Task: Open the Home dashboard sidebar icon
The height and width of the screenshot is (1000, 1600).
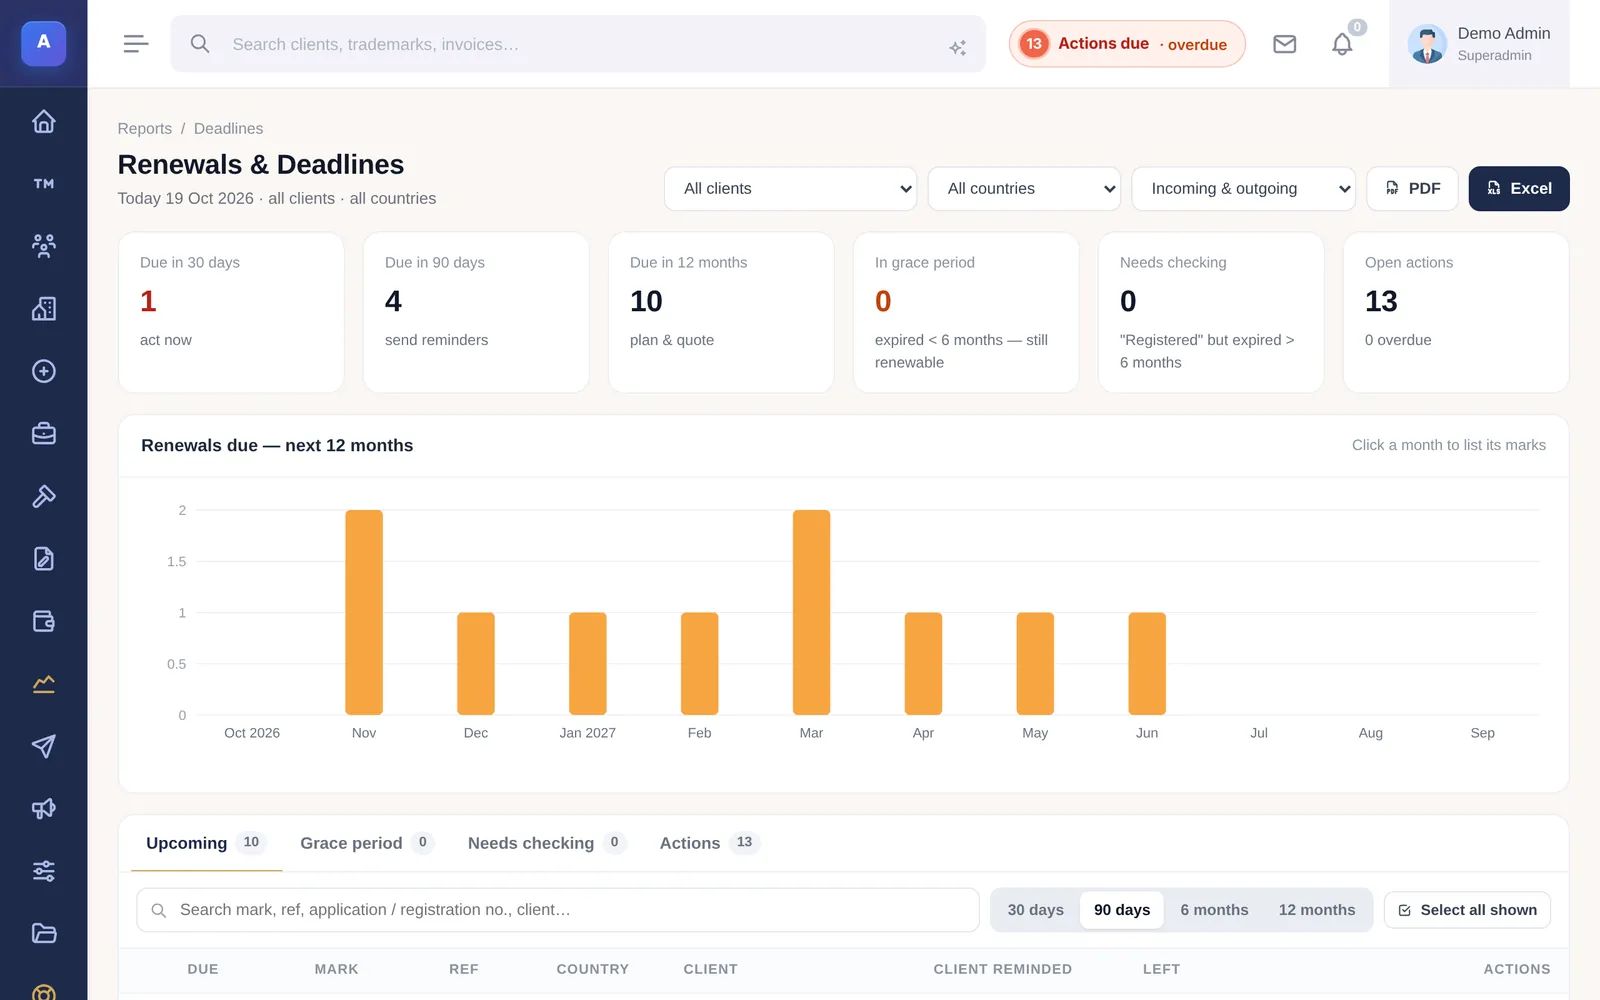Action: 43,121
